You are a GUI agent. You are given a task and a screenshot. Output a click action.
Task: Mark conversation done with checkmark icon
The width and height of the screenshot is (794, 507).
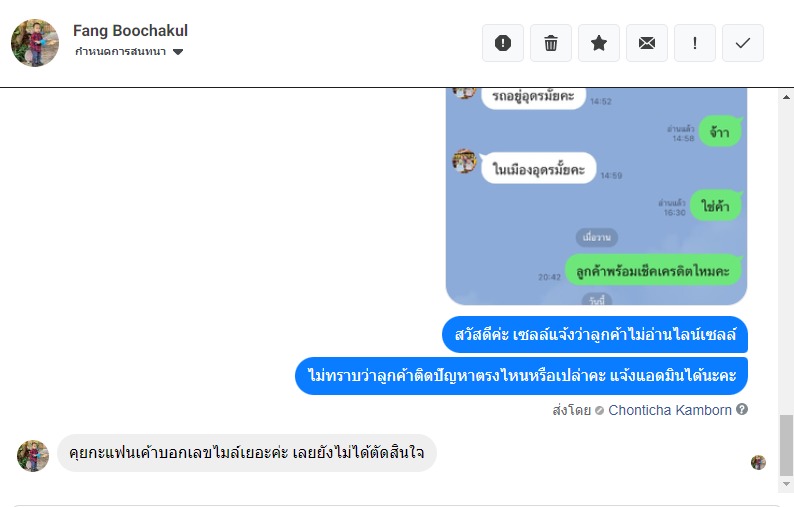(742, 43)
